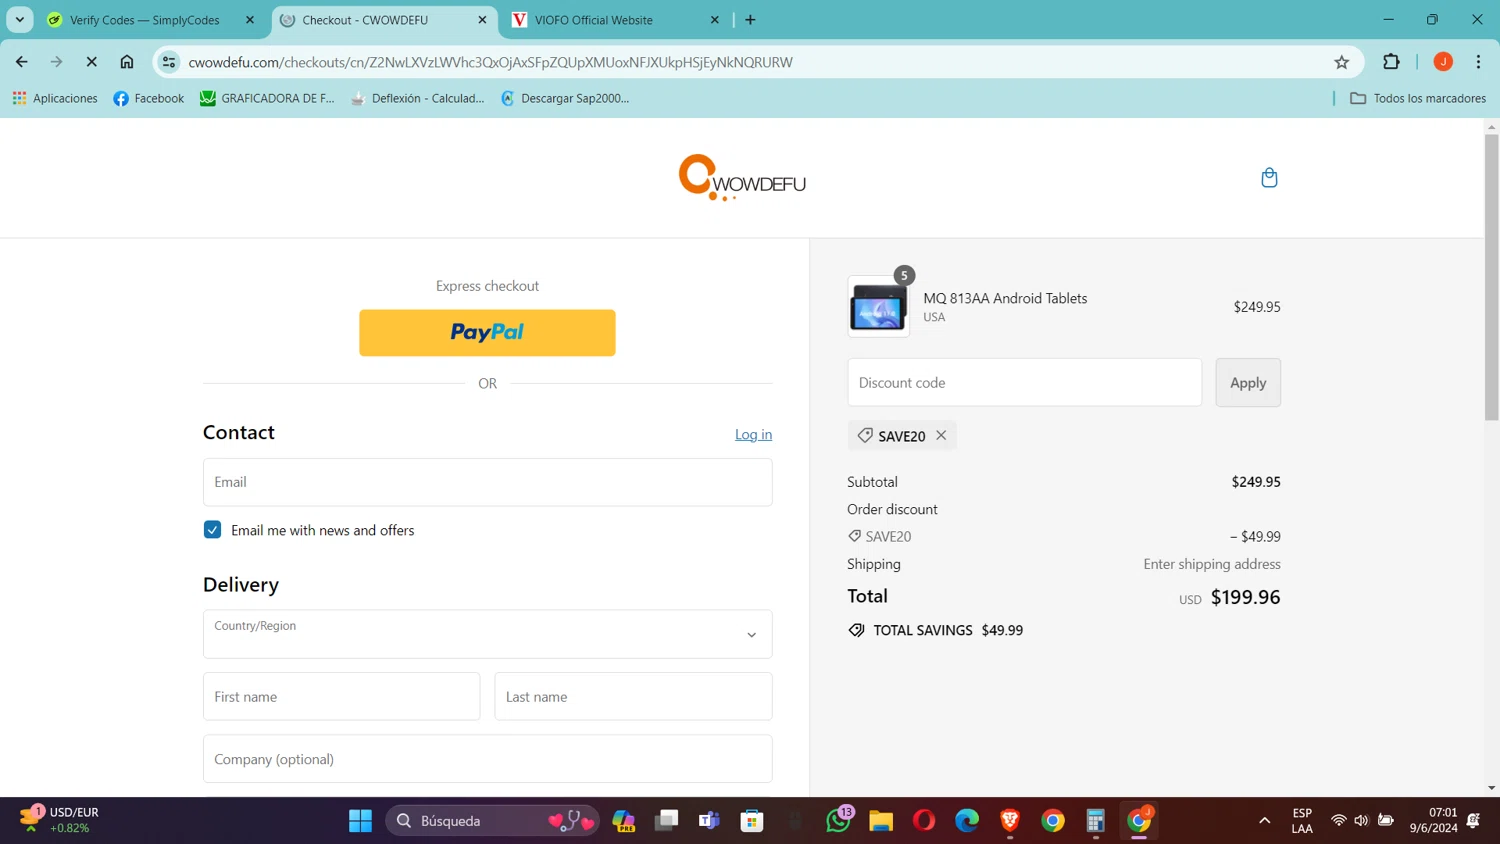Click the Enter shipping address text
Screen dimensions: 1500x844
click(x=1212, y=564)
